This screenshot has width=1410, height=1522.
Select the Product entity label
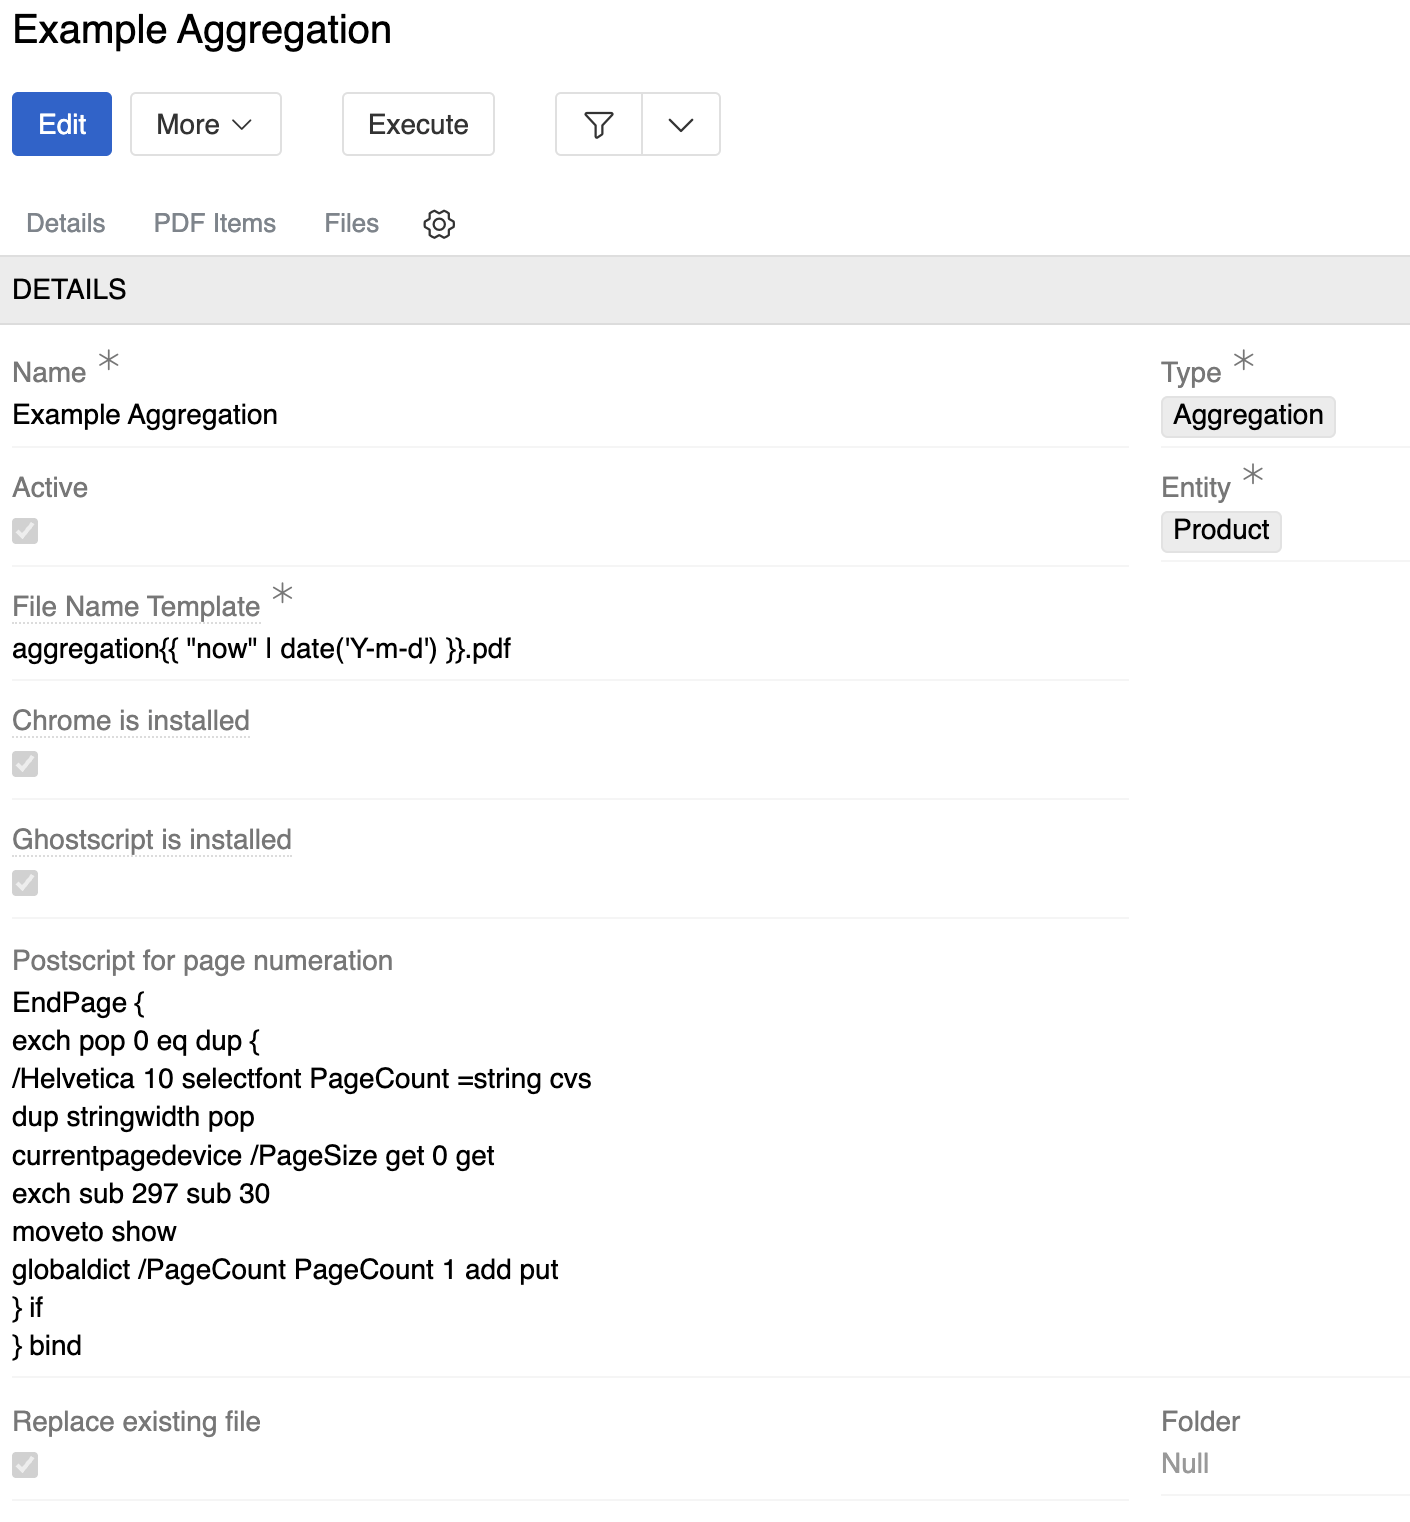(1221, 531)
